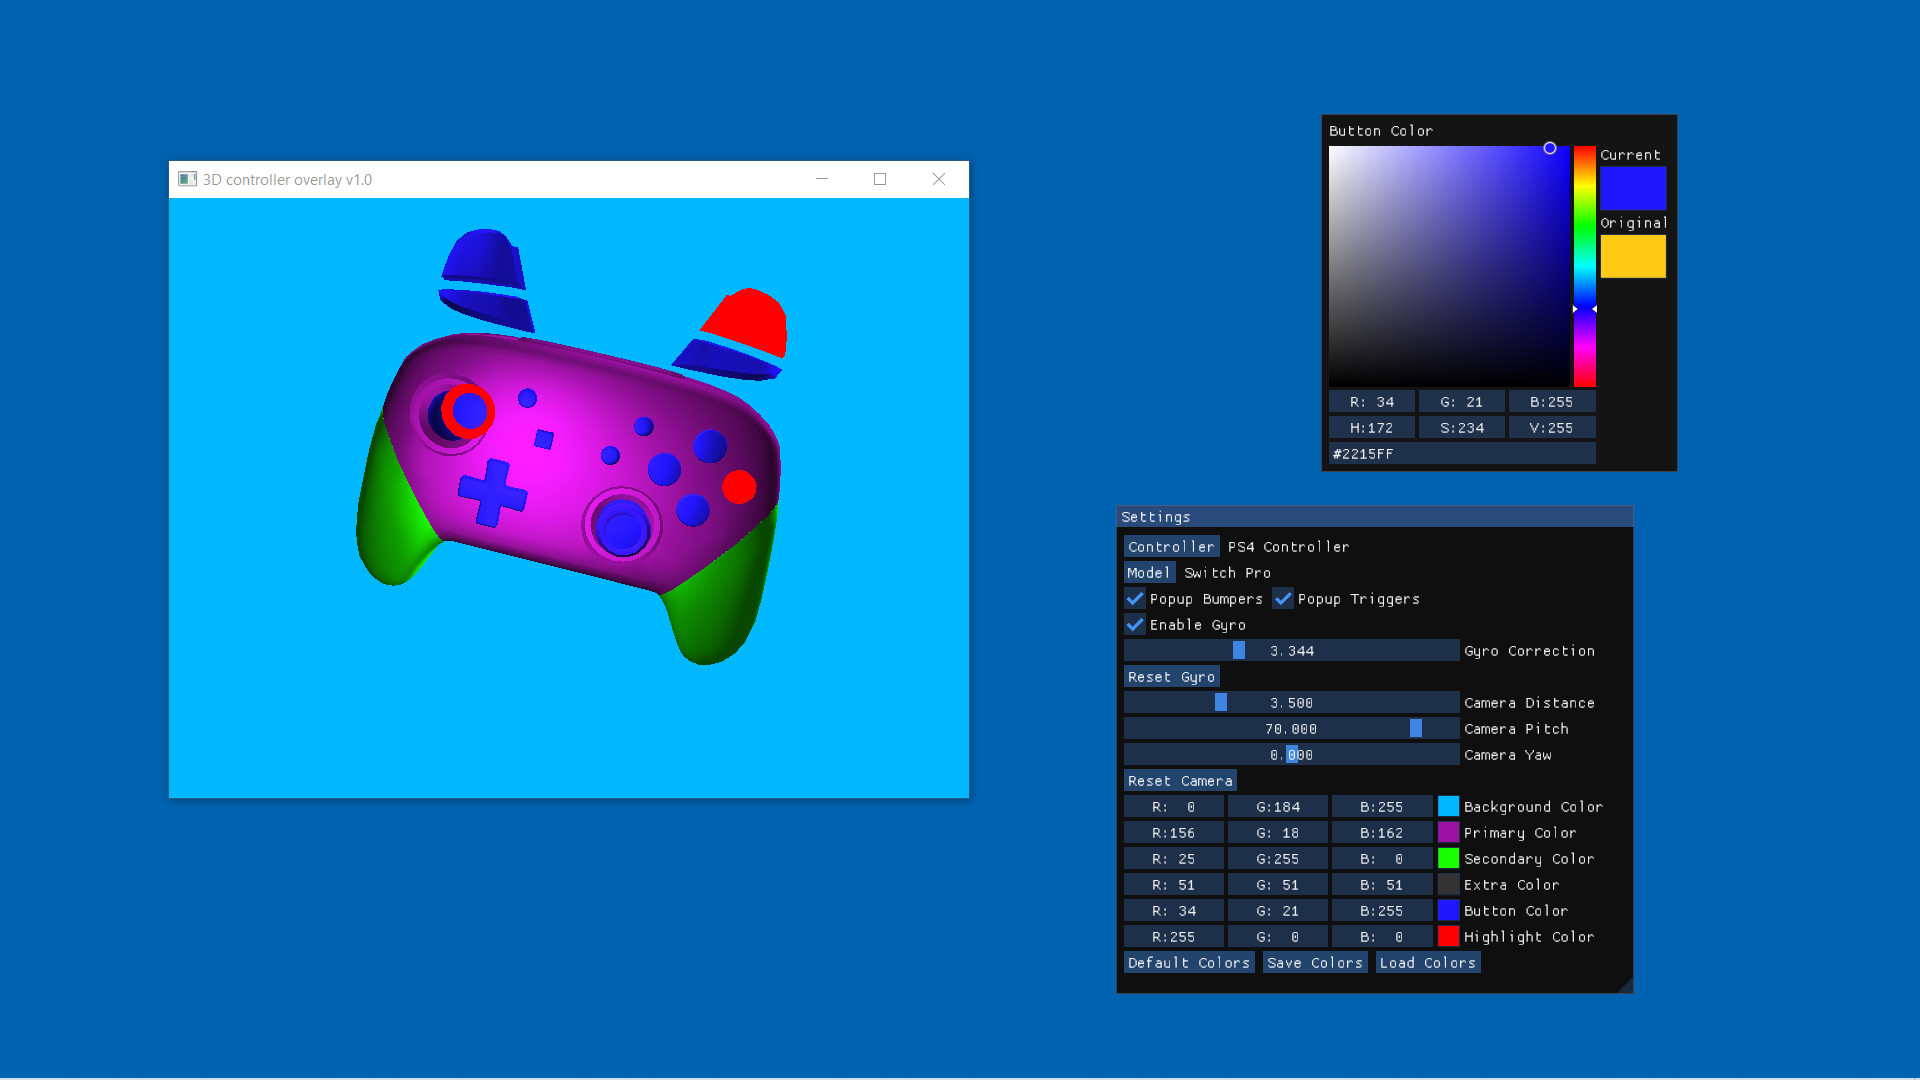Select the Controller dropdown PS4 Controller
Image resolution: width=1920 pixels, height=1080 pixels.
(1288, 546)
